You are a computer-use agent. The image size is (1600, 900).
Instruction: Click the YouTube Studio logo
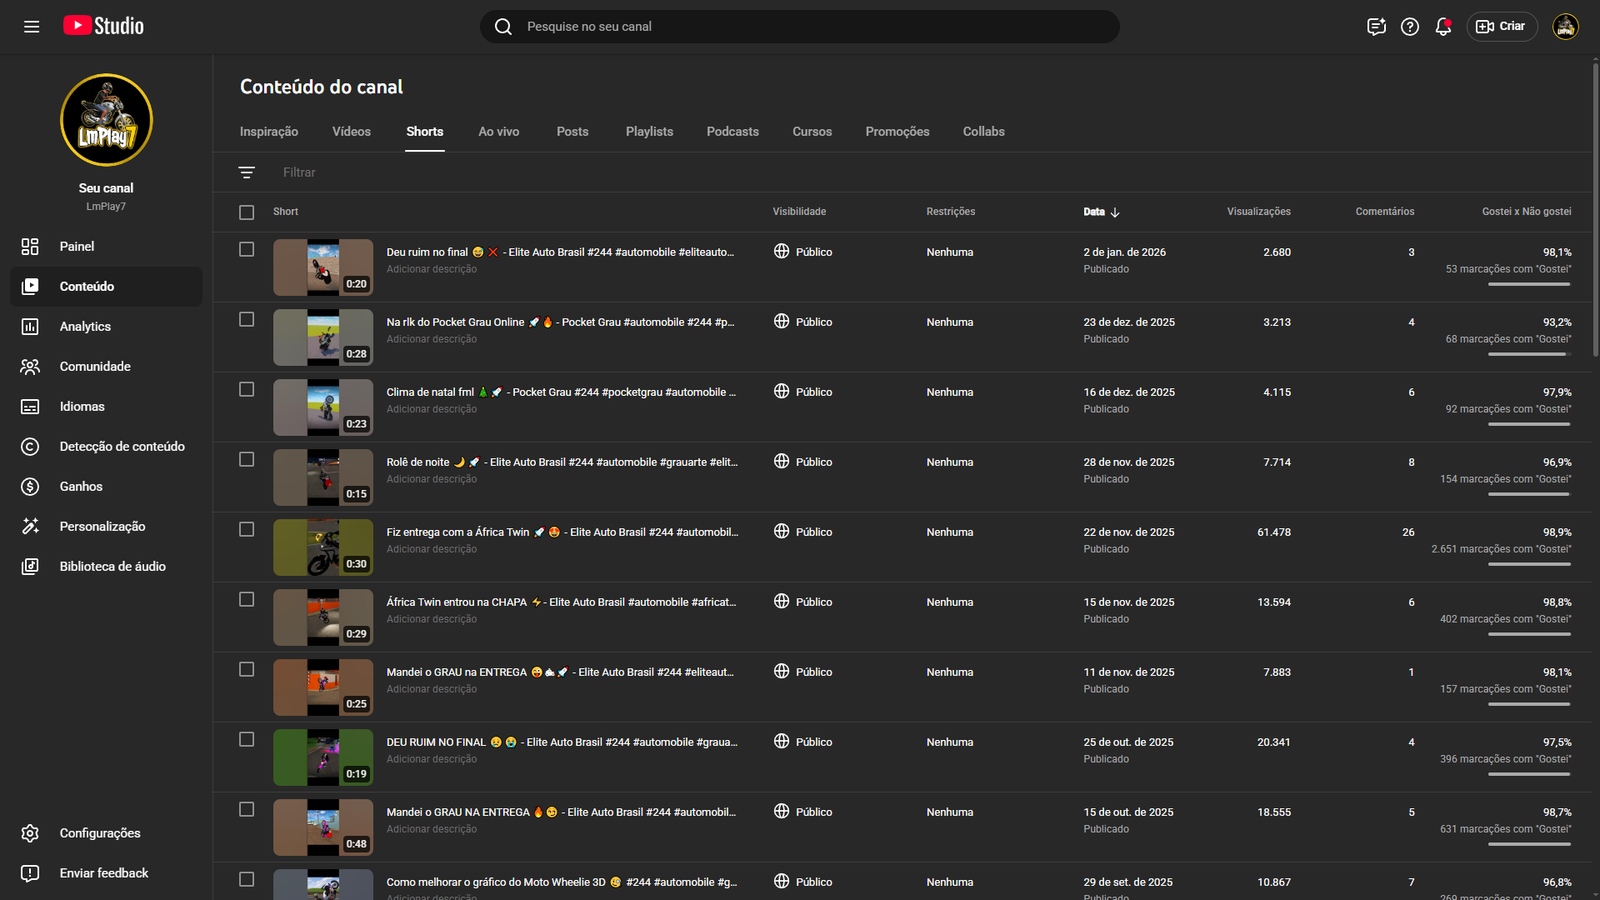point(104,27)
